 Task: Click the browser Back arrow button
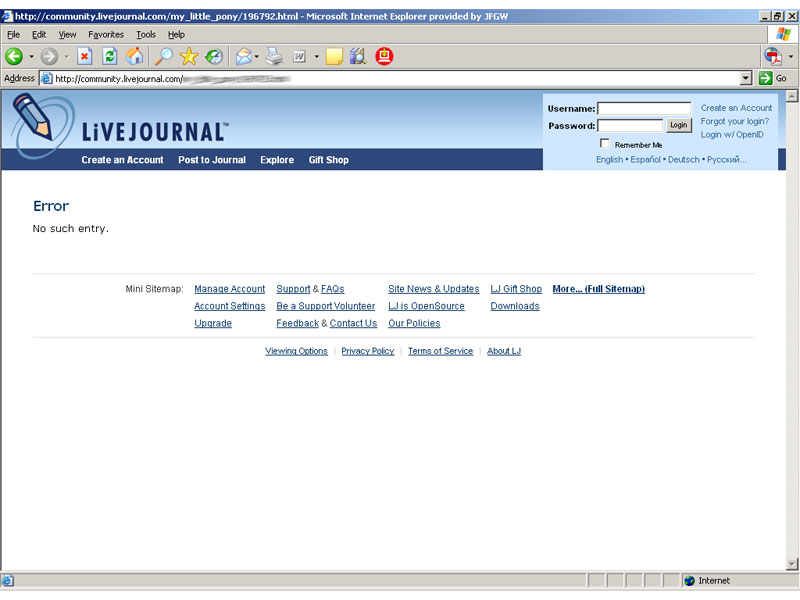(14, 57)
